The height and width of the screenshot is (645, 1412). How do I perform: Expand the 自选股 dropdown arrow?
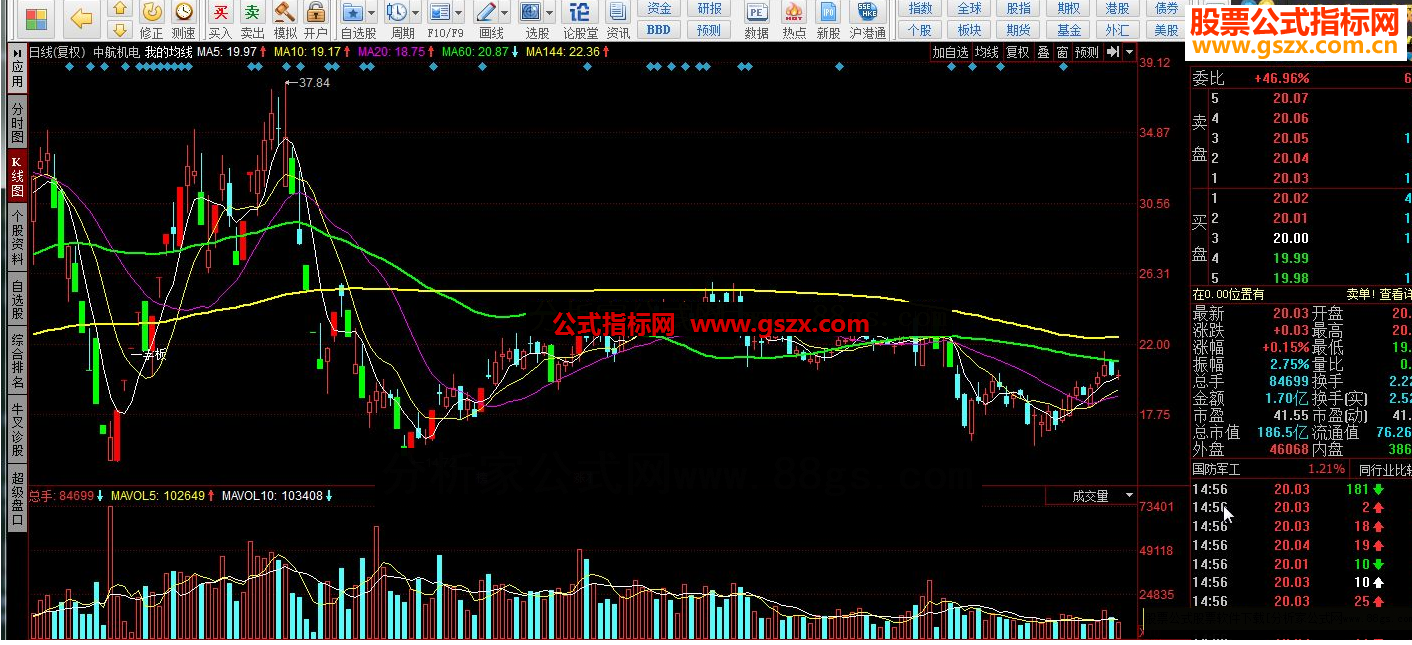[x=371, y=13]
